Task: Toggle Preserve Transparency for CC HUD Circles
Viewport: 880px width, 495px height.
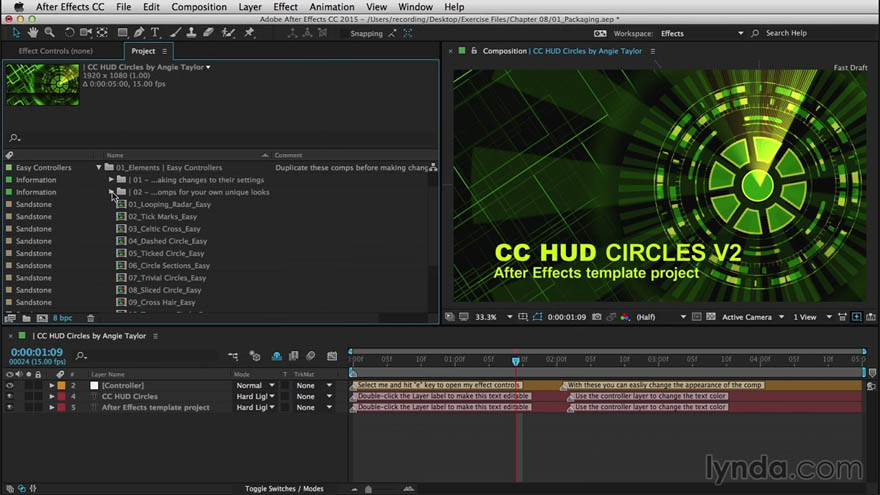Action: (285, 396)
